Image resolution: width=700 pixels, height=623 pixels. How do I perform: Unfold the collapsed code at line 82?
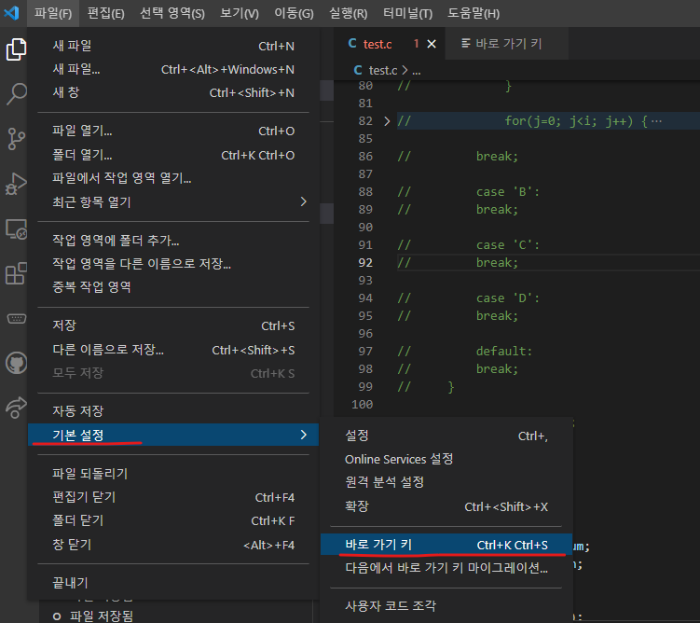click(387, 121)
